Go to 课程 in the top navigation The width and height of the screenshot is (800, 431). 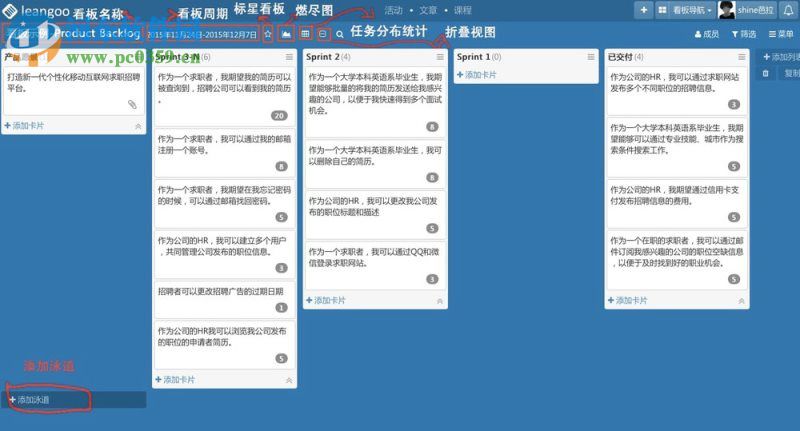[x=463, y=10]
